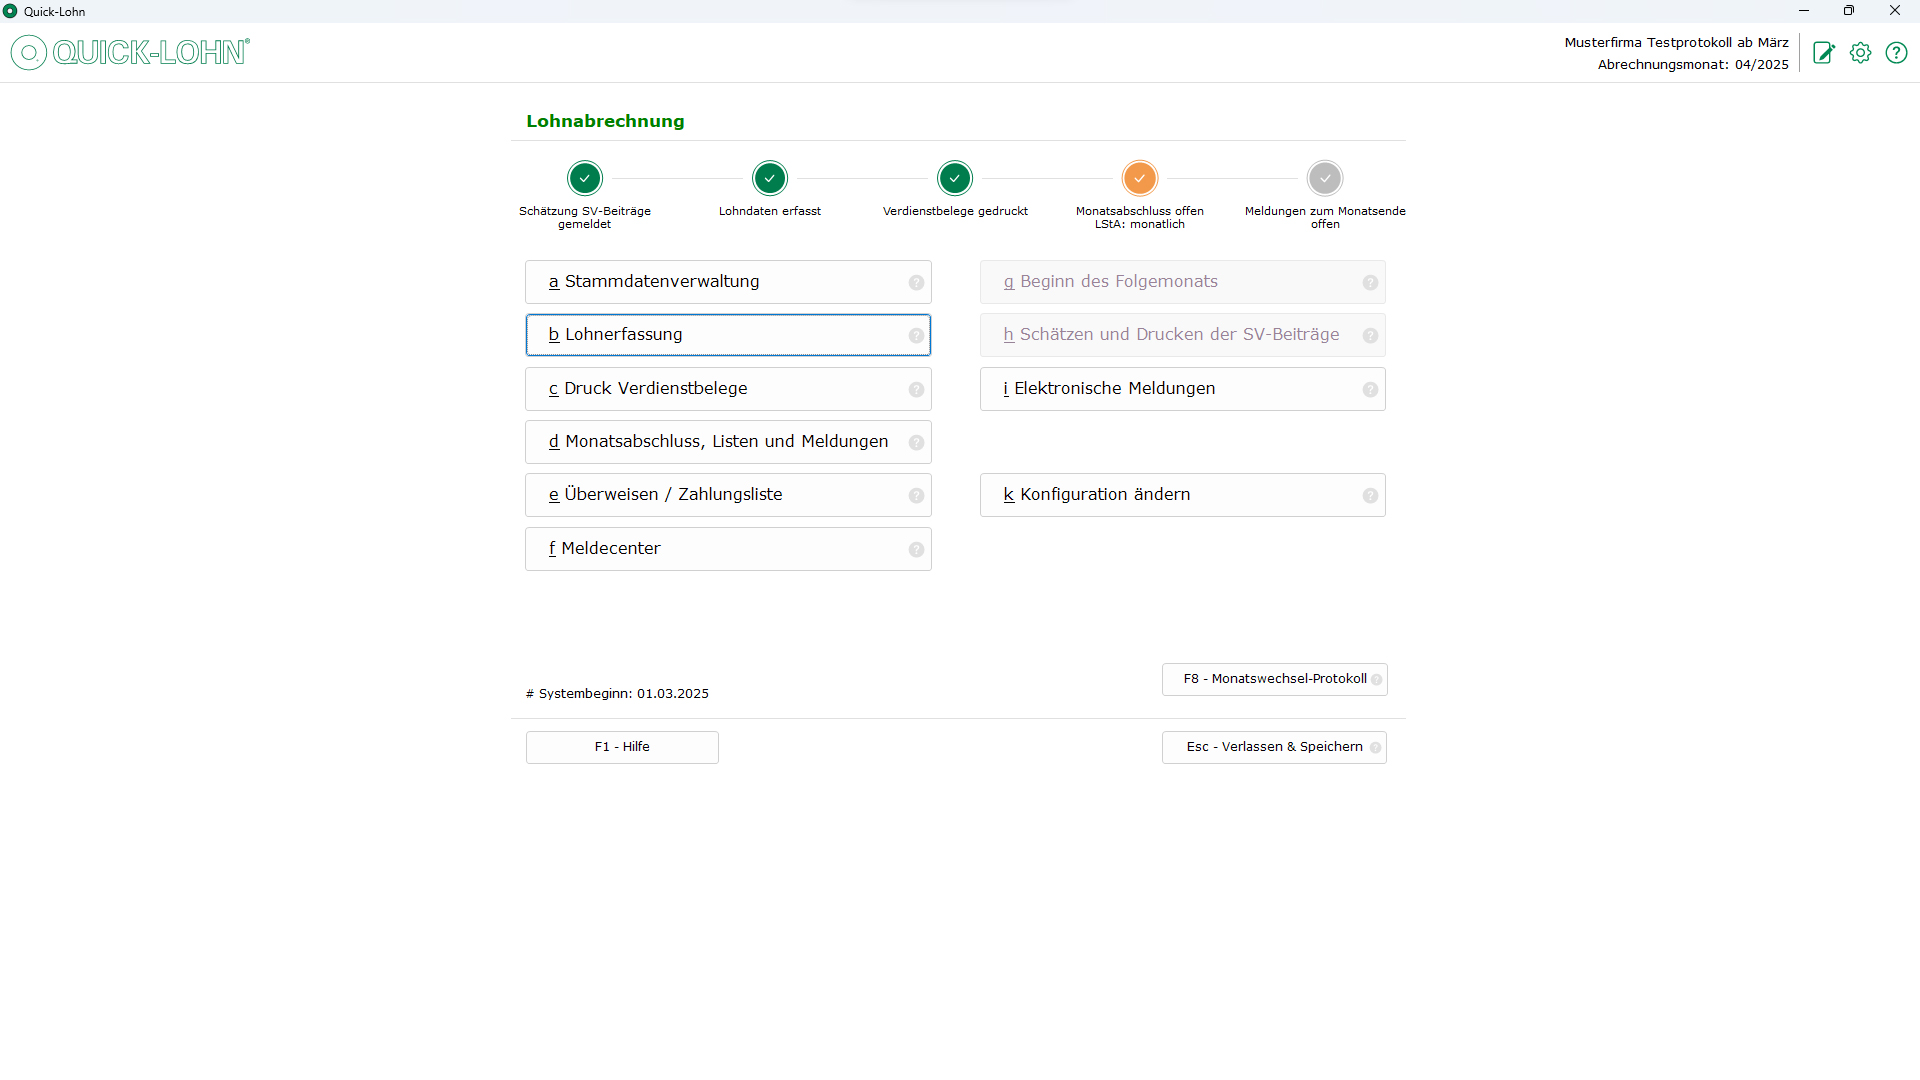Click help icon beside Stammdatenverwaltung
Screen dimensions: 1920x1080
[916, 283]
